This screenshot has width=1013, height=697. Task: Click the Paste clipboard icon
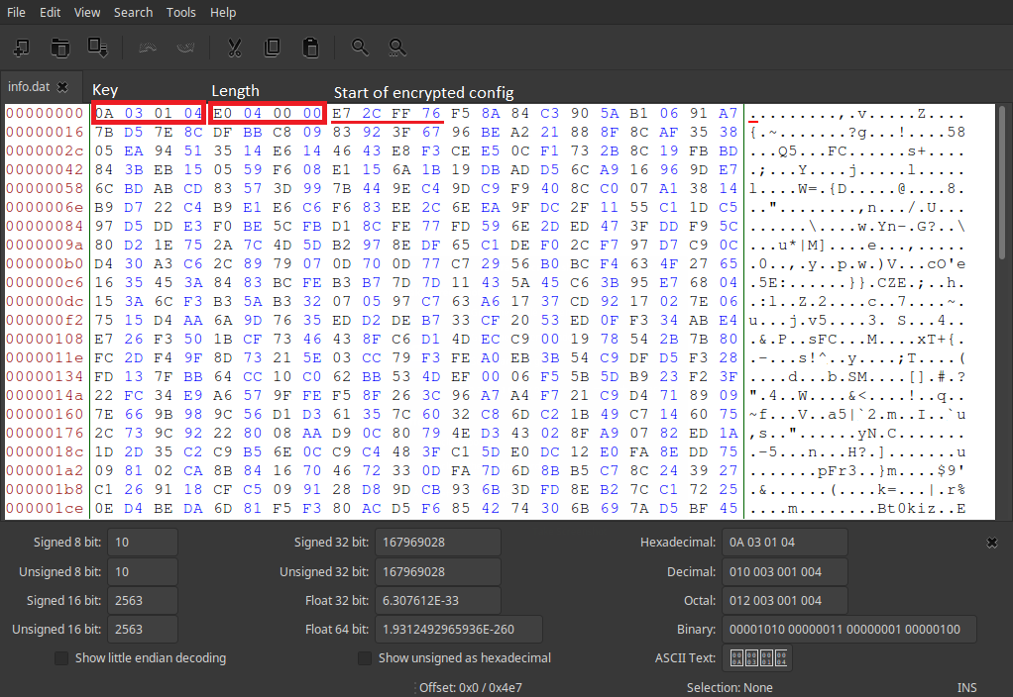pos(310,47)
